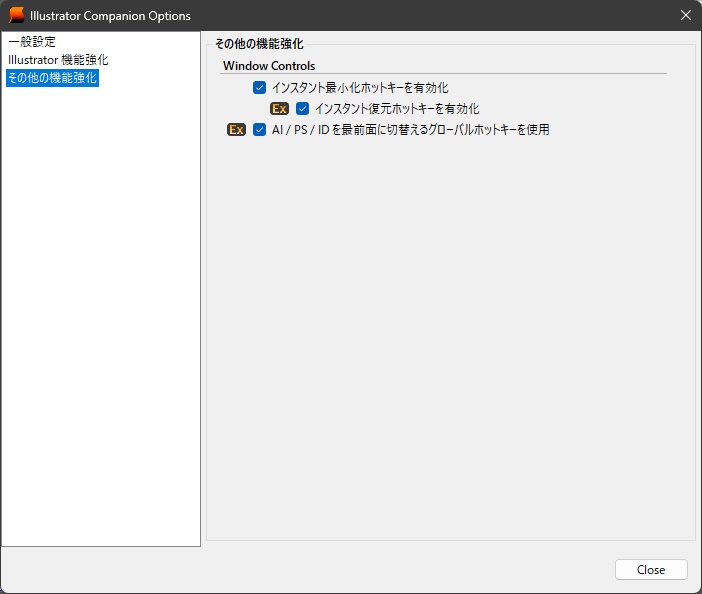The width and height of the screenshot is (702, 594).
Task: Click the Ex badge beside AI / PS / ID
Action: click(x=236, y=130)
